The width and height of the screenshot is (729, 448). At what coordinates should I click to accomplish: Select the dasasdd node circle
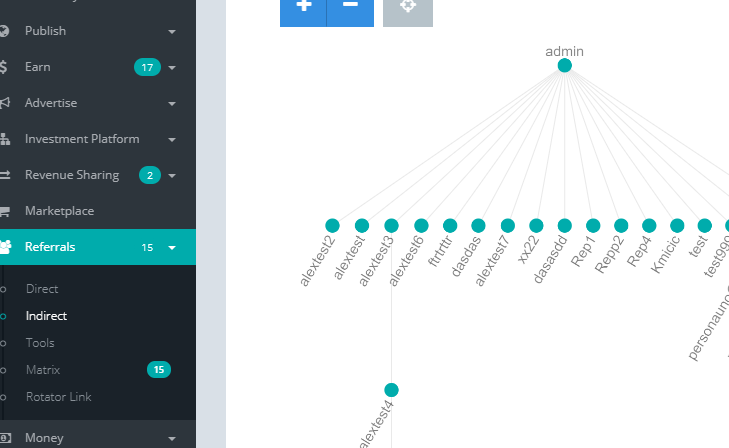[564, 226]
